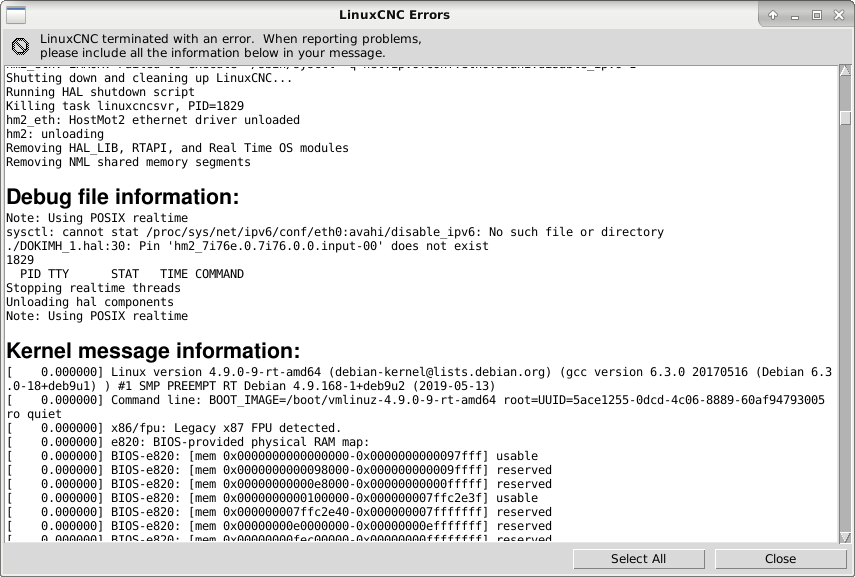Close window using title bar X

pos(839,15)
